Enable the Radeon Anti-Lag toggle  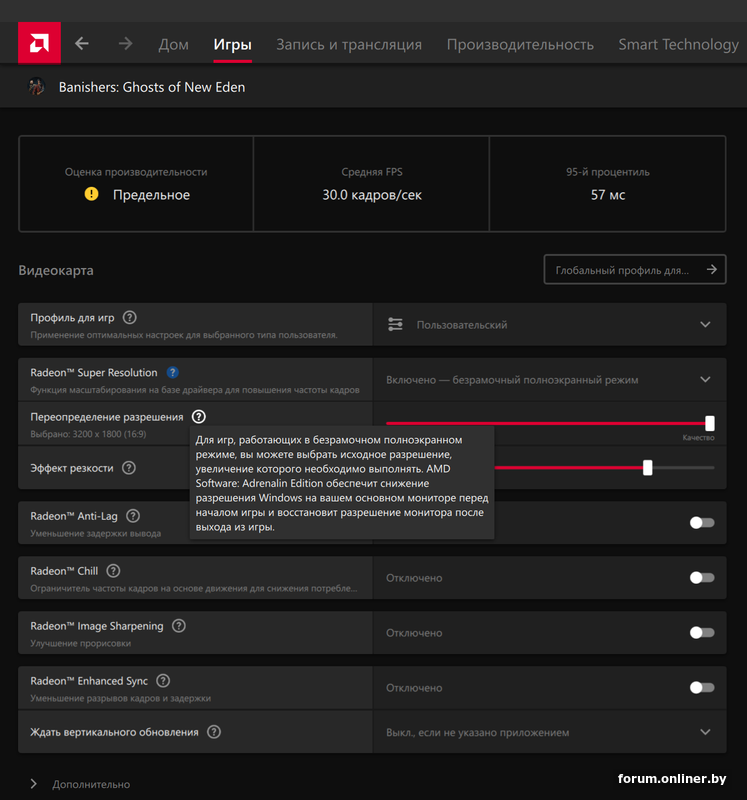pyautogui.click(x=702, y=523)
